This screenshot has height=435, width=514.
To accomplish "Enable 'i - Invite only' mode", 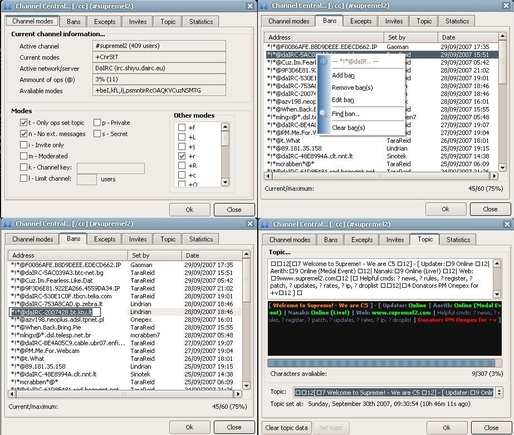I will (x=24, y=145).
